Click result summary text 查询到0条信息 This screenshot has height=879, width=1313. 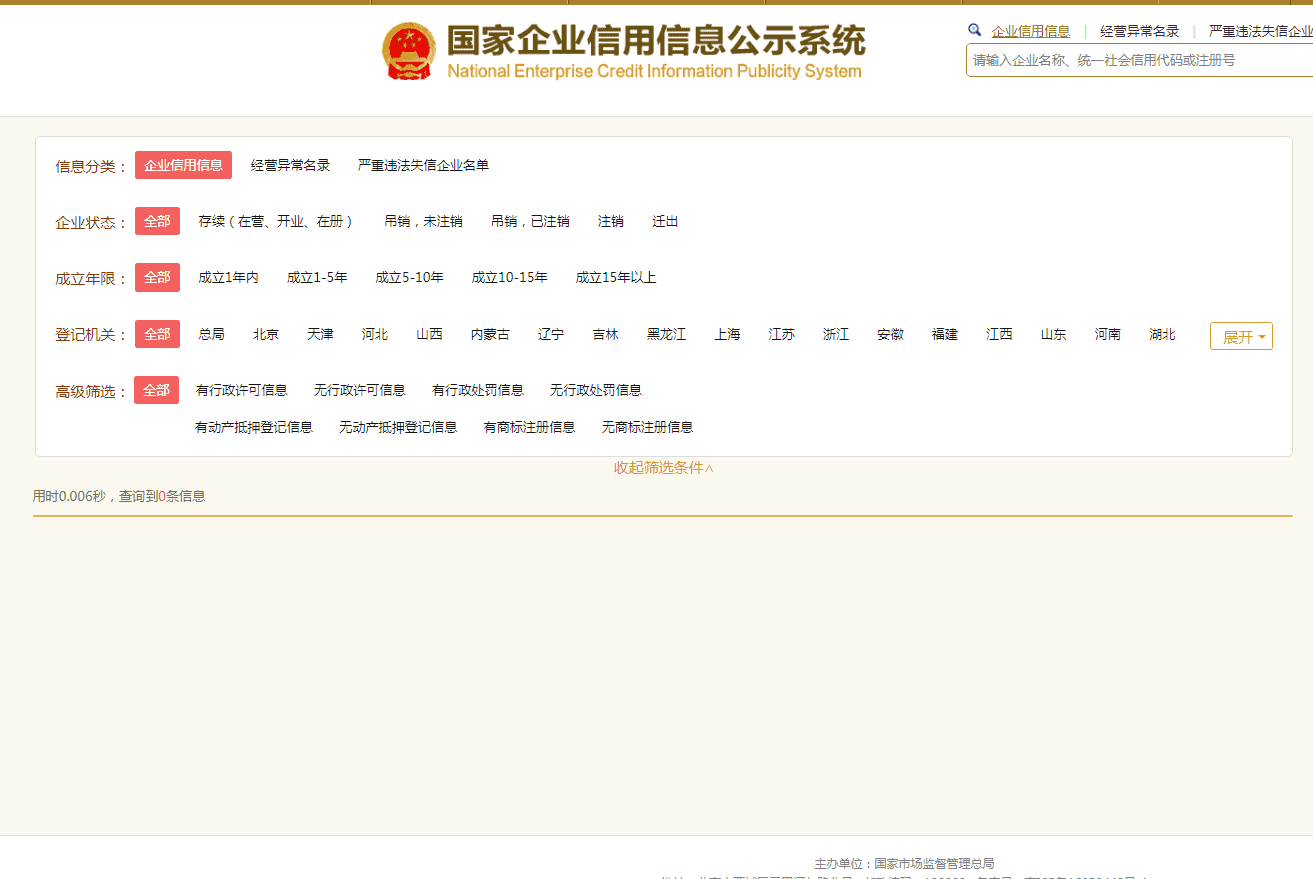[x=162, y=496]
